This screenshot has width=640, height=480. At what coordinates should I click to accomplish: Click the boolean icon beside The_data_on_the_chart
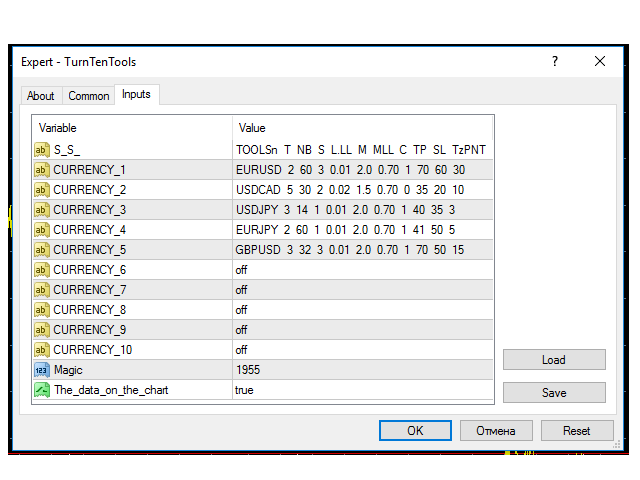pos(42,390)
